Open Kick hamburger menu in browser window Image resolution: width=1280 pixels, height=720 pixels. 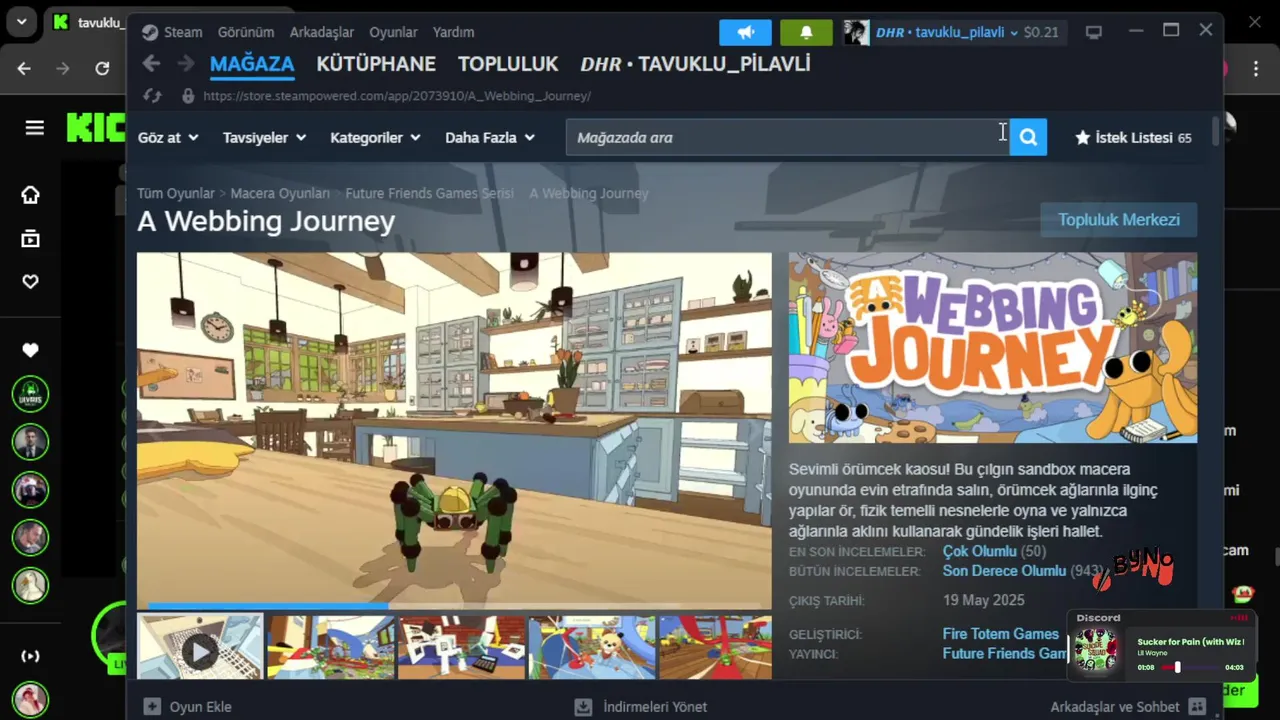[35, 127]
